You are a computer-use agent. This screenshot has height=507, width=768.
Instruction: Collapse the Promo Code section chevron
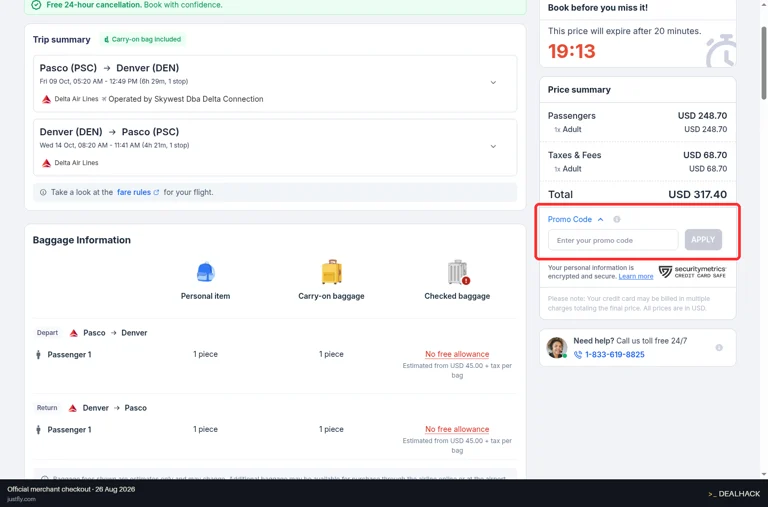point(600,219)
